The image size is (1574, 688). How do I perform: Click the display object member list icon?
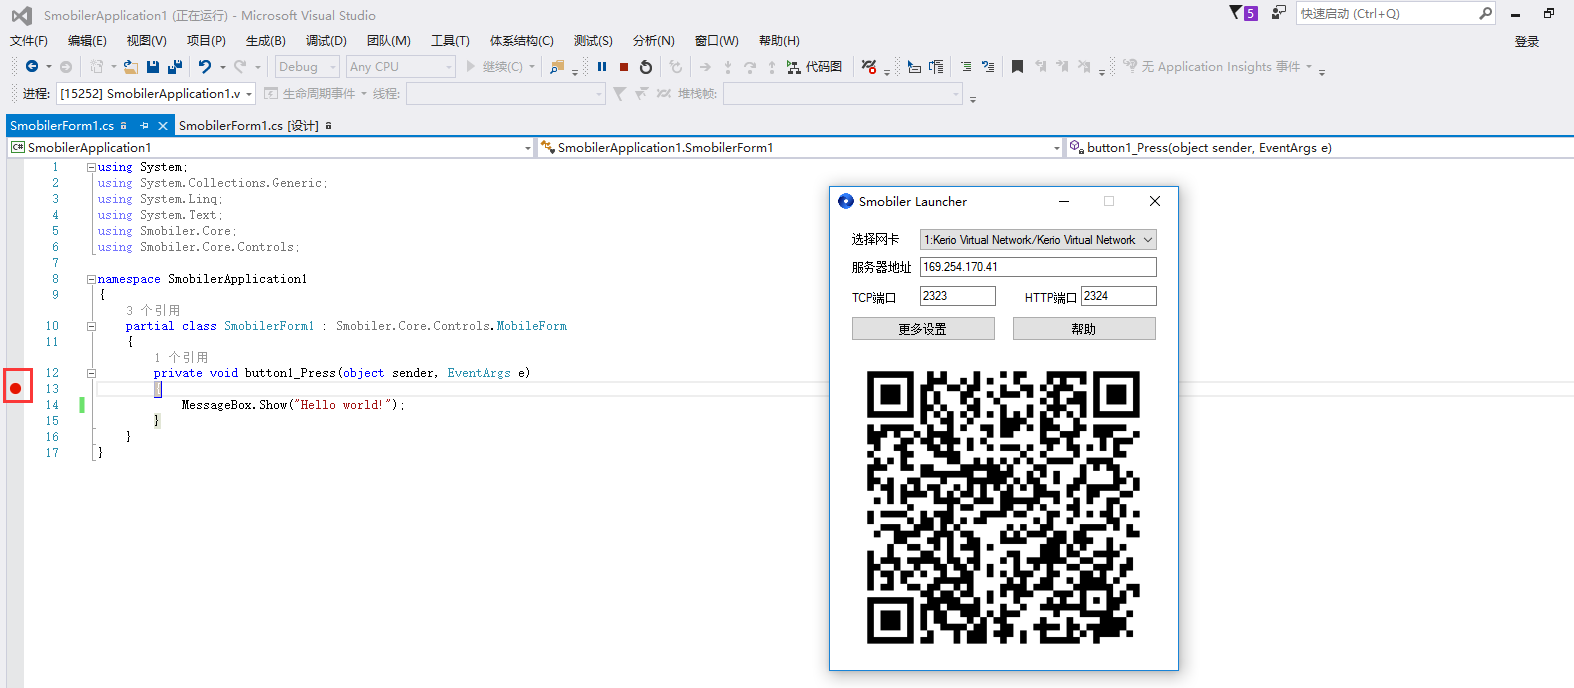click(x=914, y=67)
